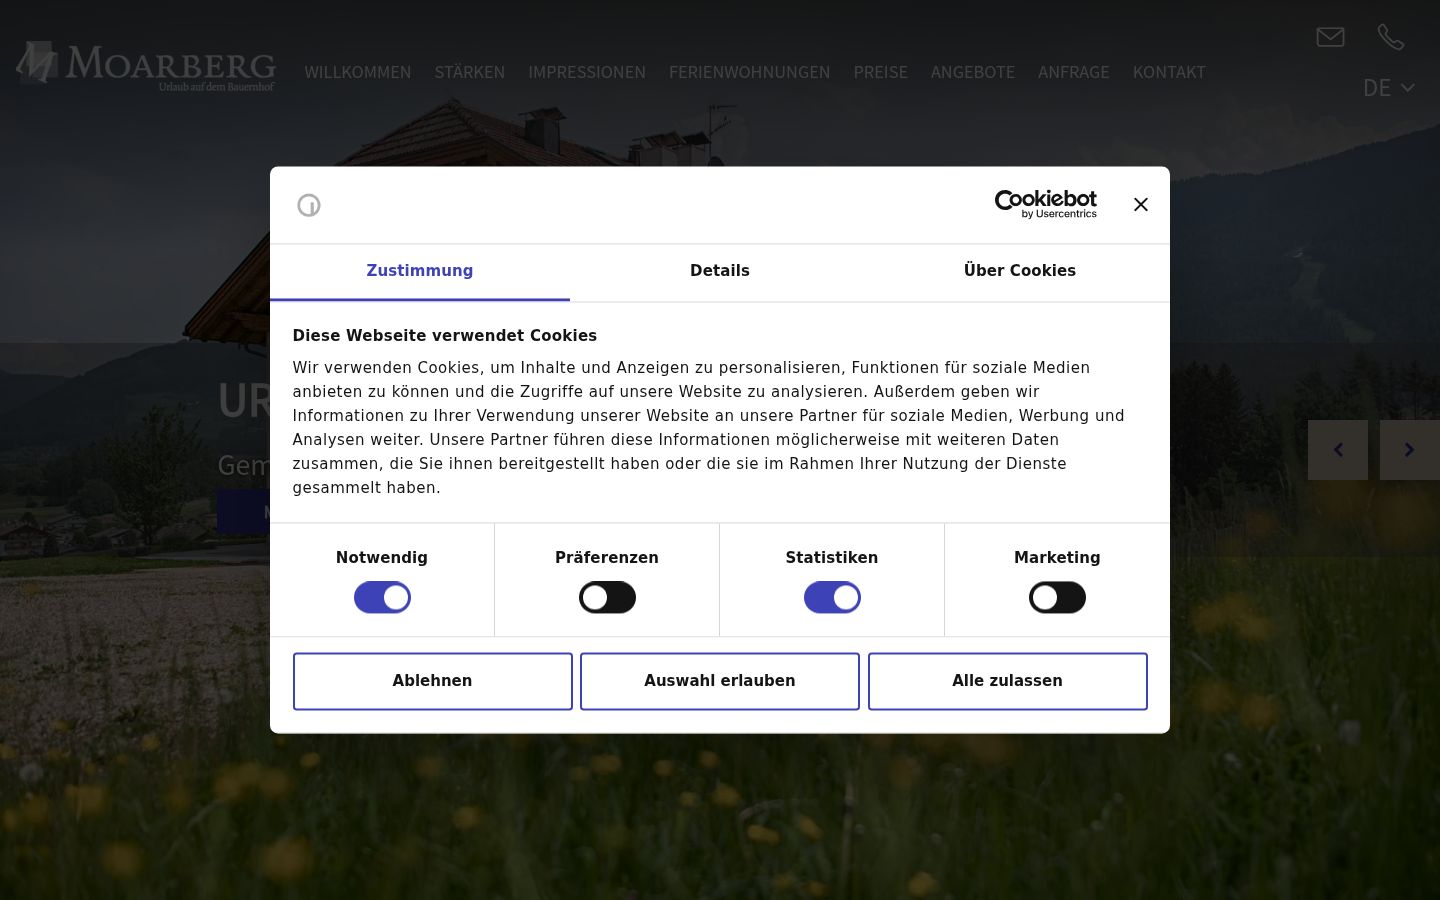Open the Willkommen menu item
This screenshot has width=1440, height=900.
pos(358,72)
